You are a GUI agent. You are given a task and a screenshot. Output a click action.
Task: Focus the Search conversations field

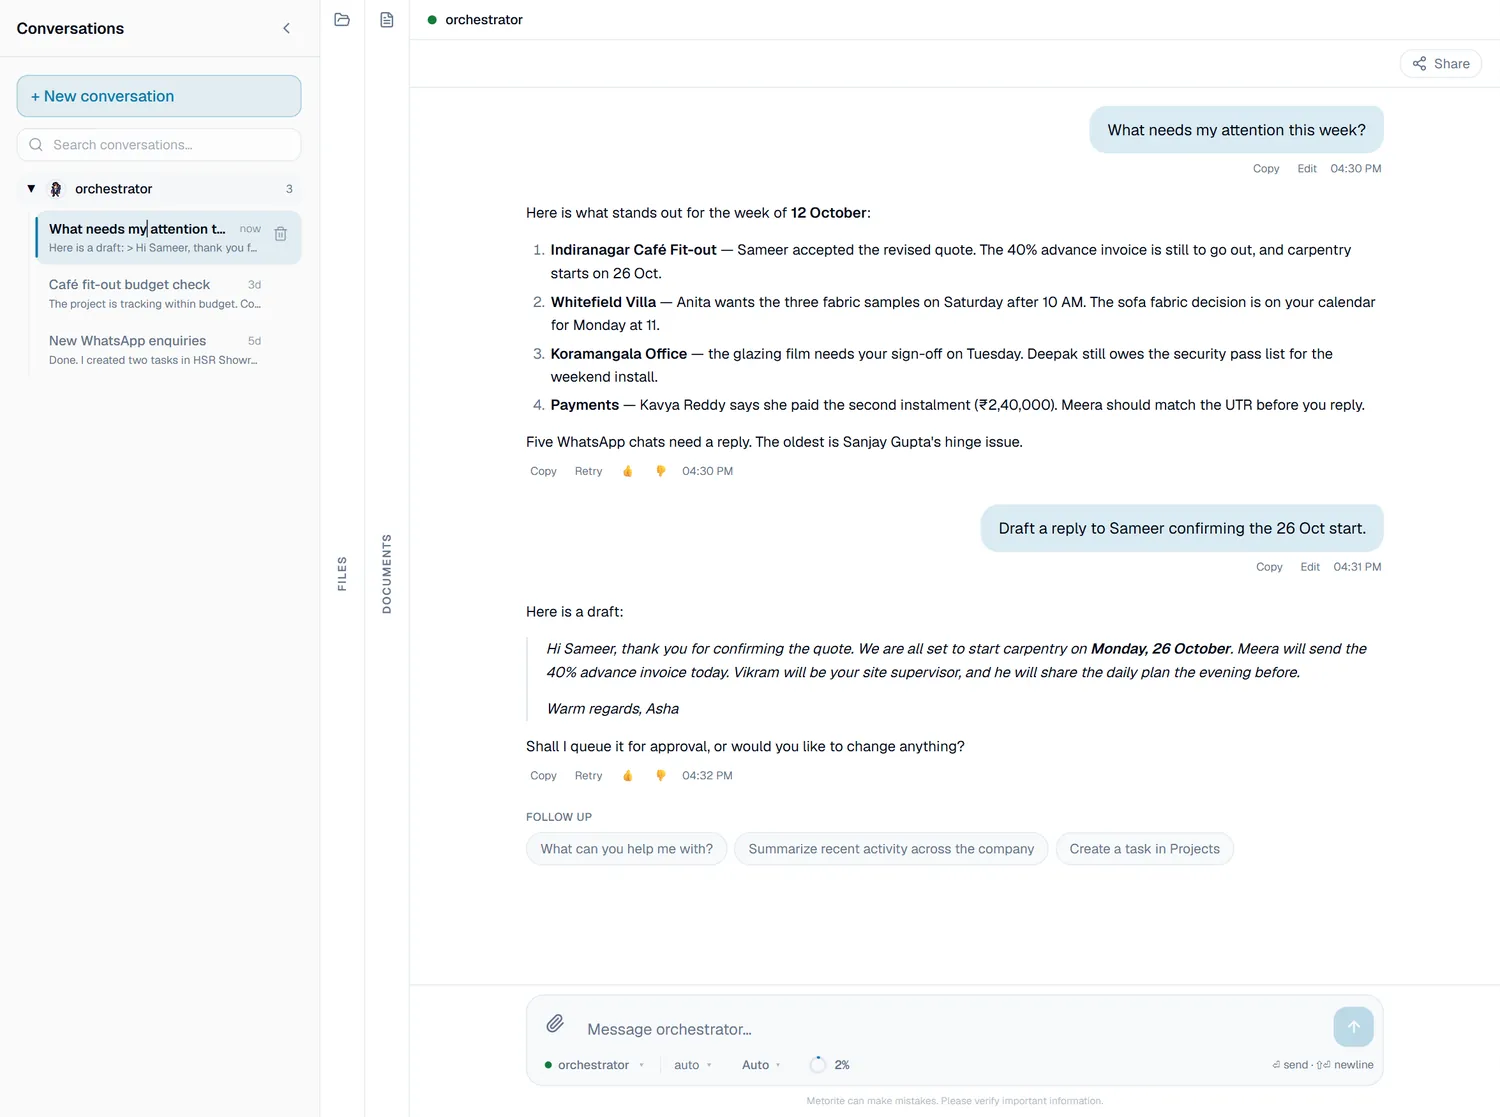click(x=159, y=145)
